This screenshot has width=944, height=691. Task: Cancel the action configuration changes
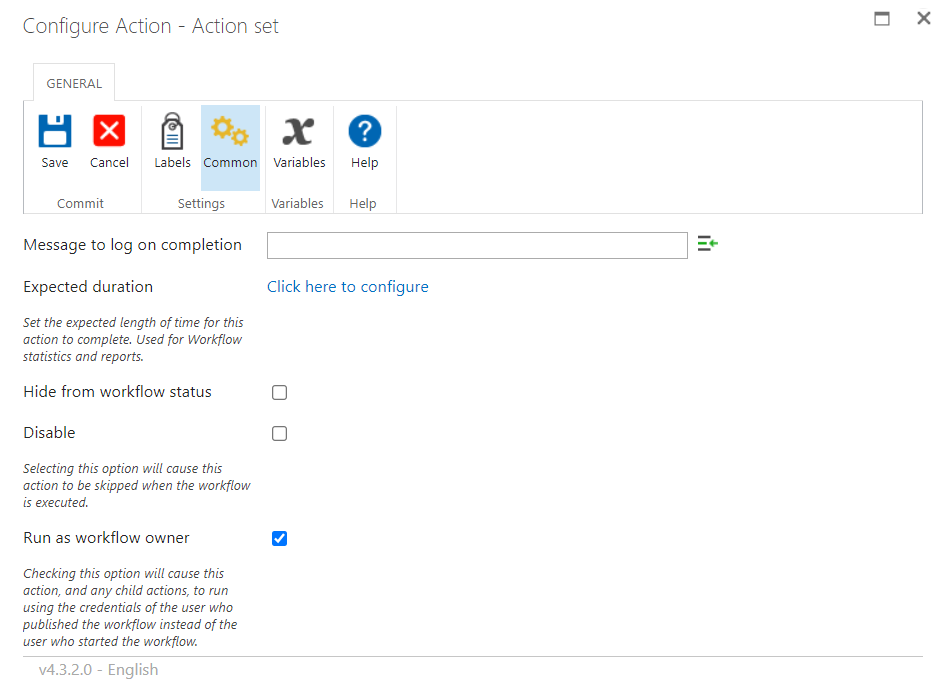109,142
